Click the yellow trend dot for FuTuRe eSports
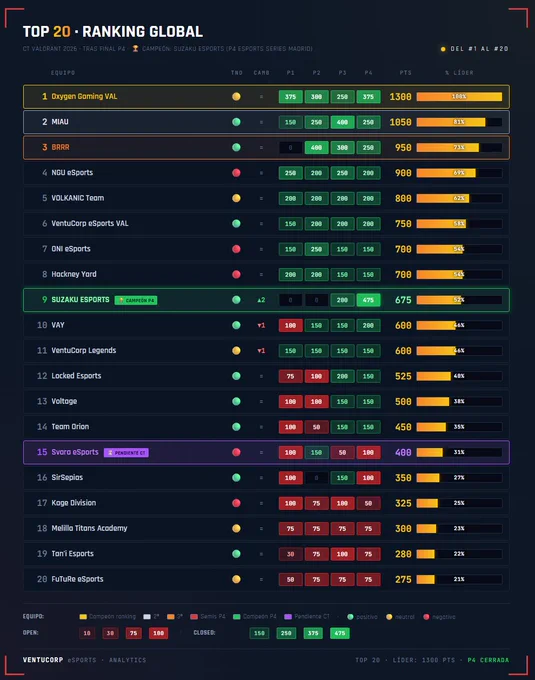The width and height of the screenshot is (535, 680). [x=236, y=579]
